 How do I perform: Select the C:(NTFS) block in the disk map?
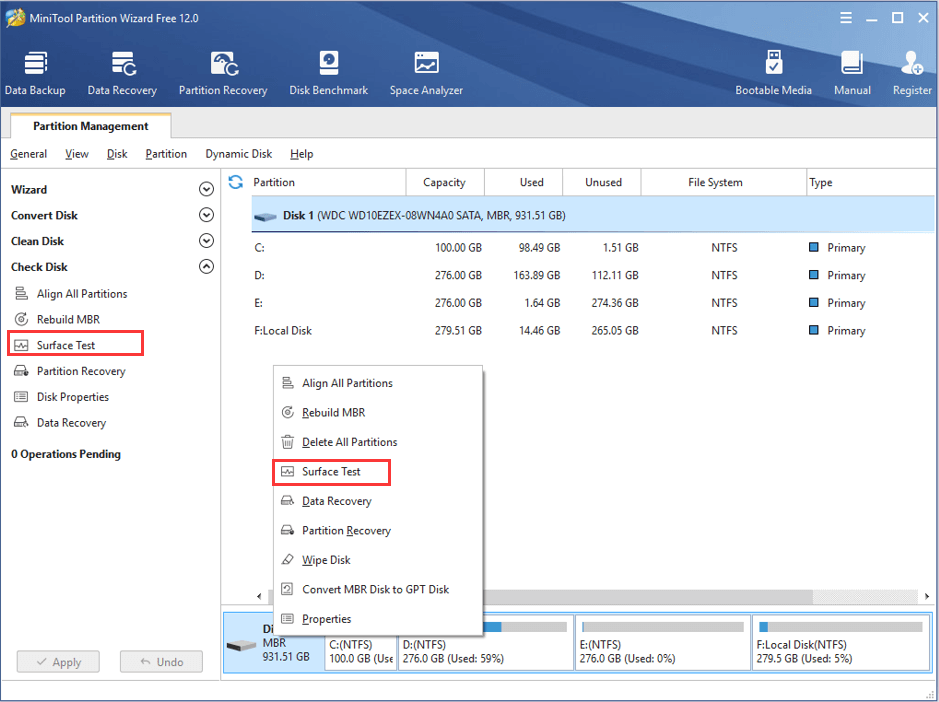tap(361, 653)
